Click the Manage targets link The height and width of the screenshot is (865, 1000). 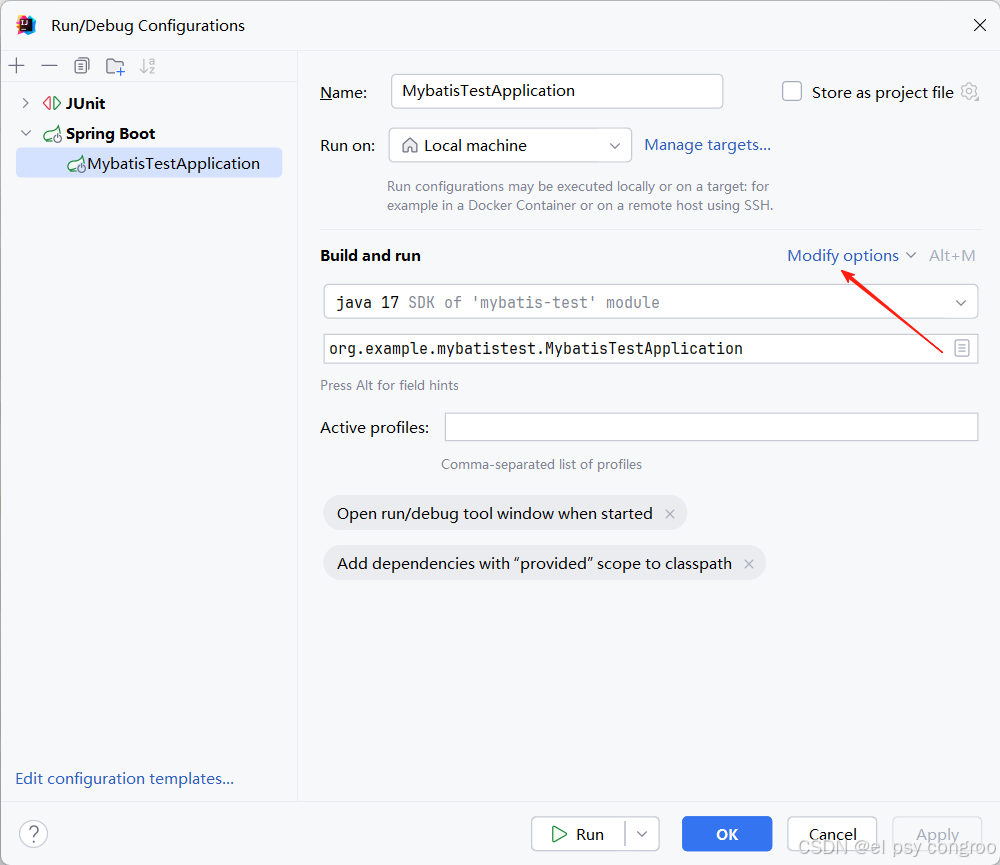[707, 145]
